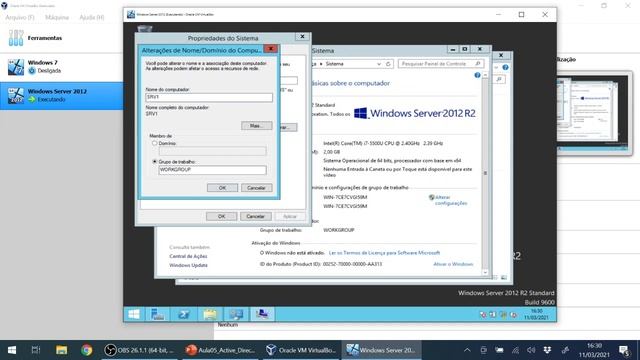This screenshot has width=640, height=360.
Task: Close the Alterações de Nome/Domínio dialog
Action: coord(271,49)
